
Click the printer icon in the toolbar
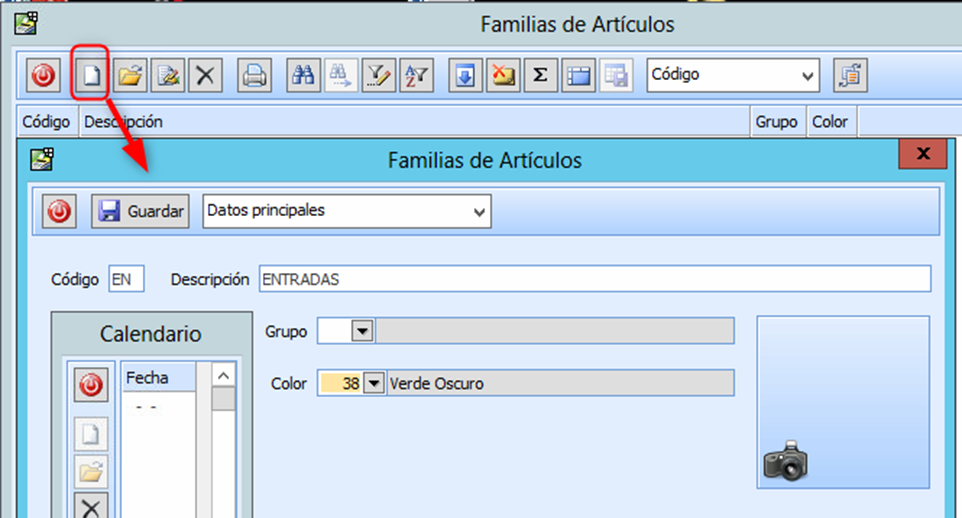click(x=254, y=76)
